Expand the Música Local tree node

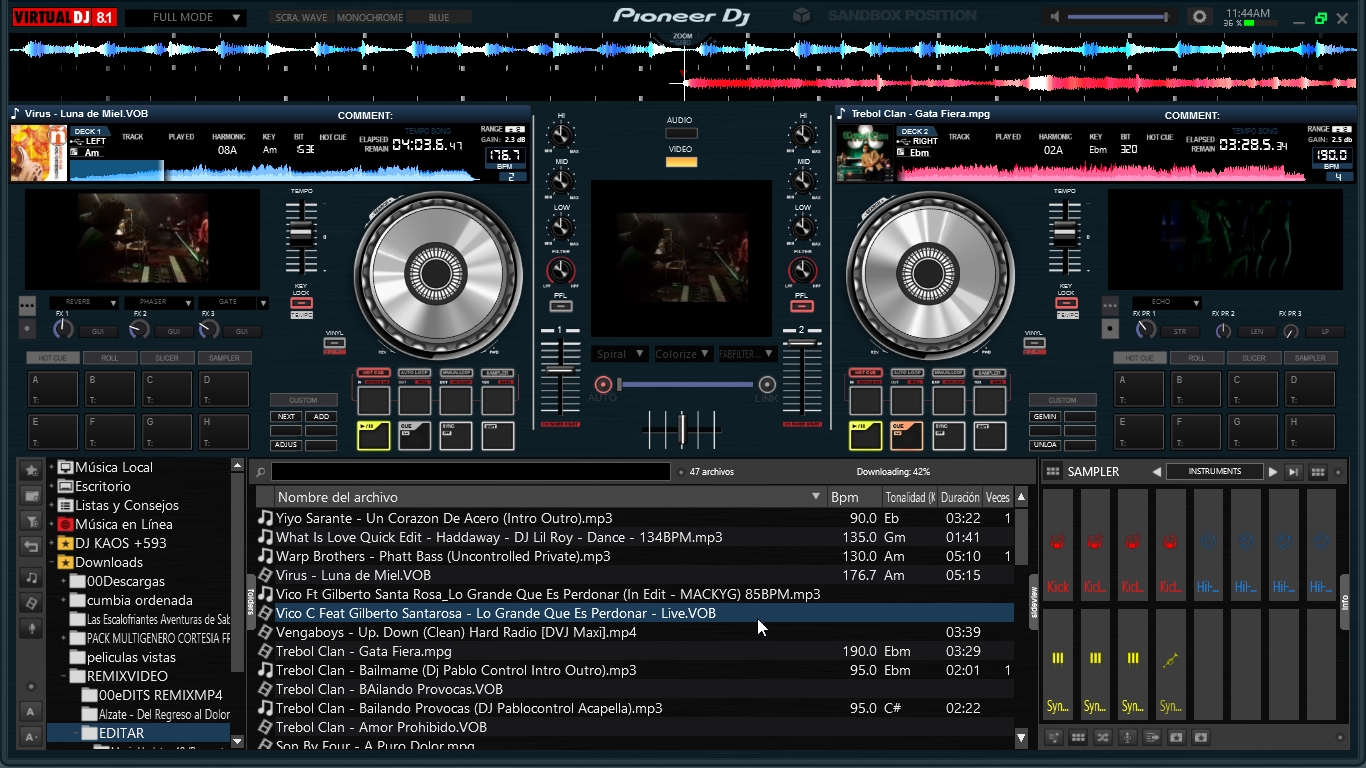pos(53,467)
